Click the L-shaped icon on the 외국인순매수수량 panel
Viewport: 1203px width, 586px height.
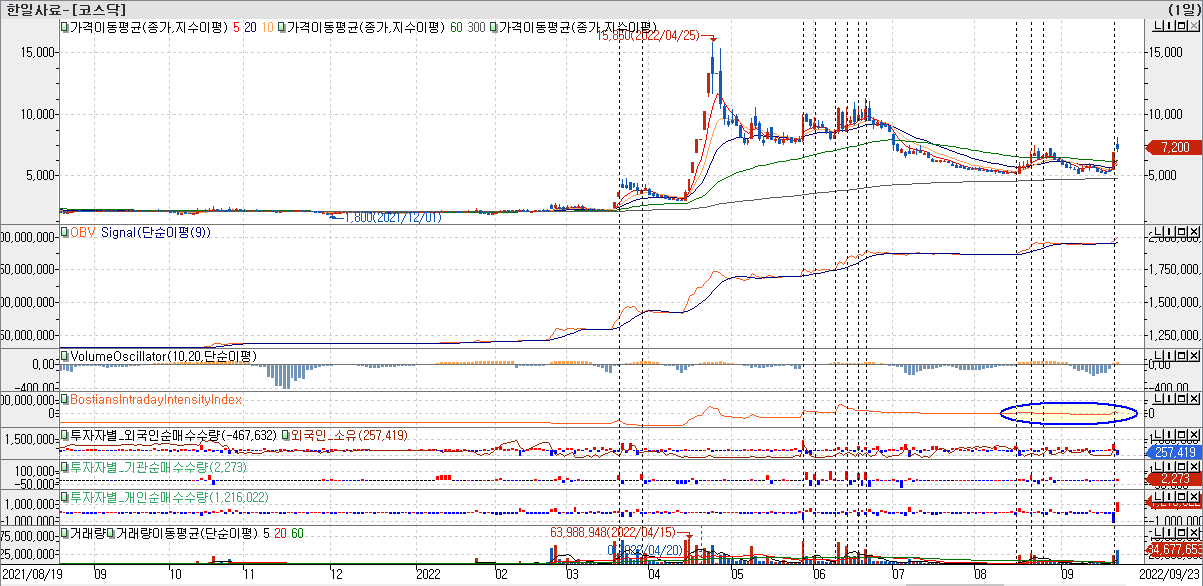coord(1158,437)
